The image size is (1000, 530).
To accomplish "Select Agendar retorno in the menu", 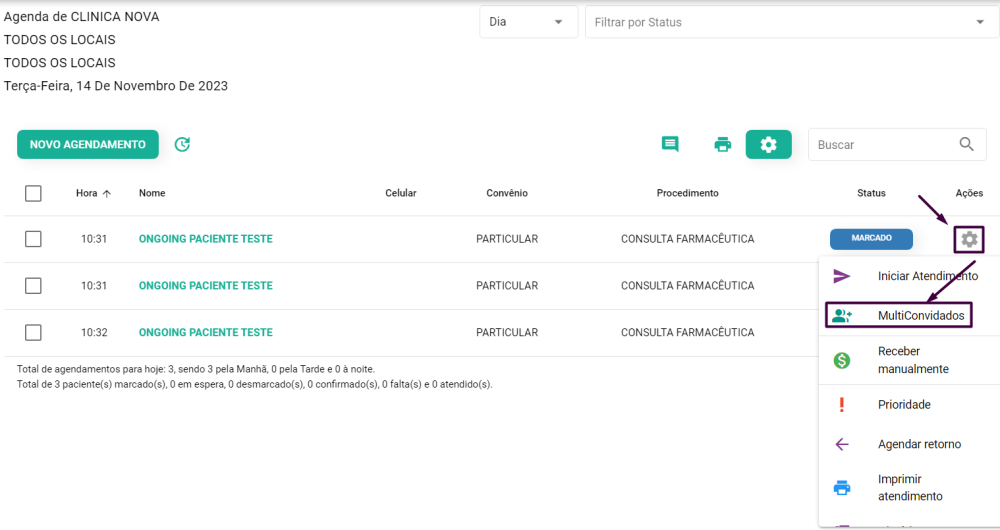I will [919, 444].
